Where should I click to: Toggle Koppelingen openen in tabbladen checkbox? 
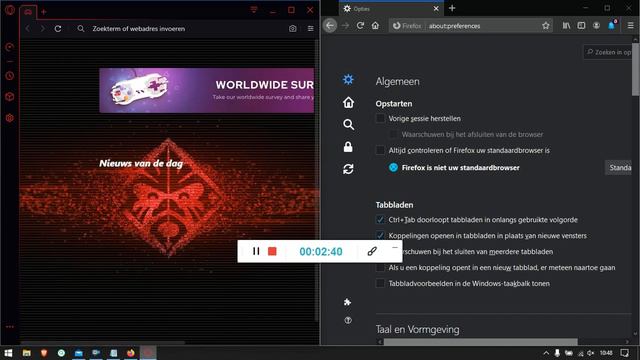380,236
